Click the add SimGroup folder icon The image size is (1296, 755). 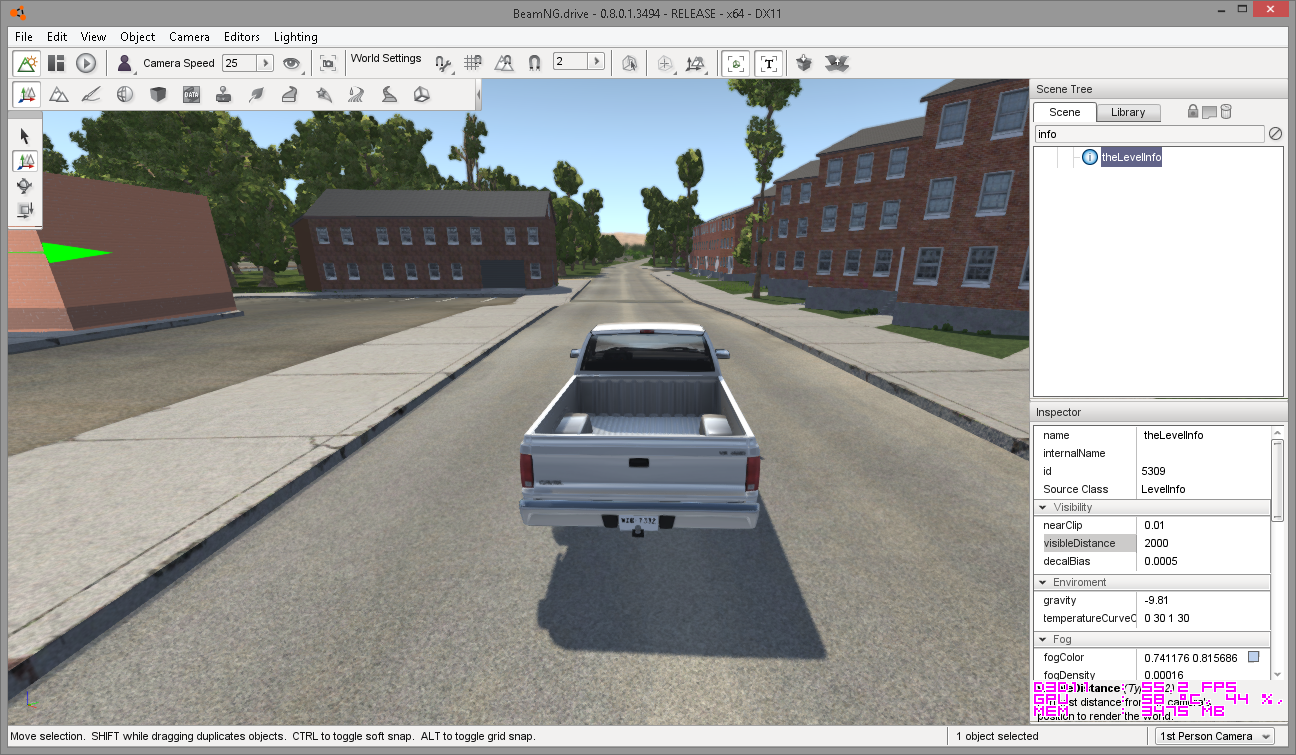coord(1209,112)
